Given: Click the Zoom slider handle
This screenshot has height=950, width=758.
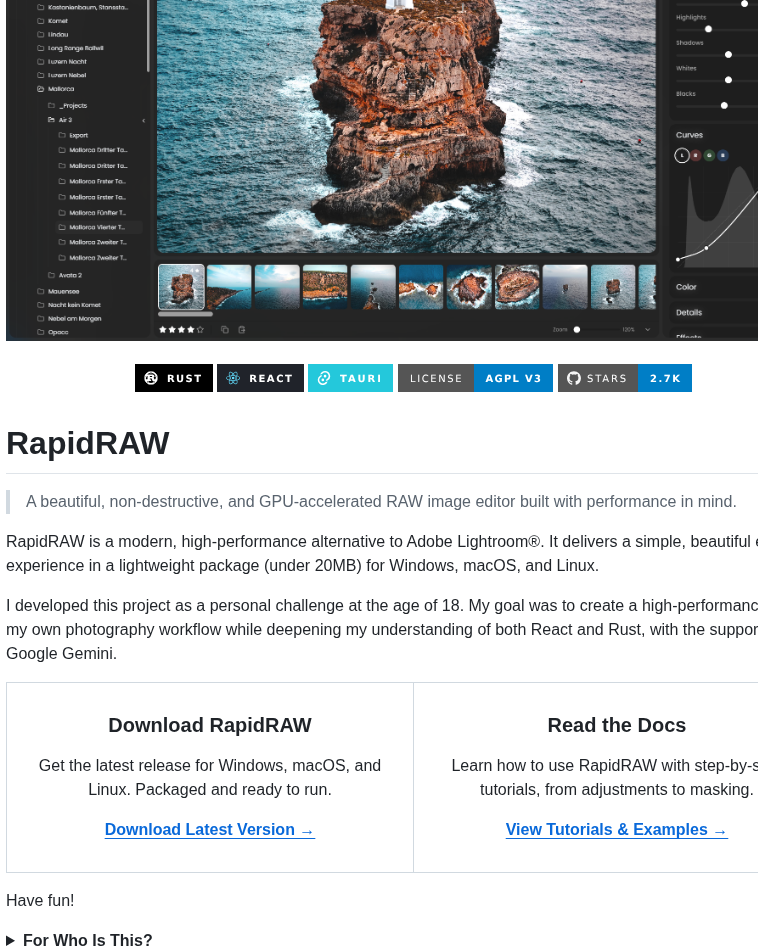Looking at the screenshot, I should tap(577, 330).
